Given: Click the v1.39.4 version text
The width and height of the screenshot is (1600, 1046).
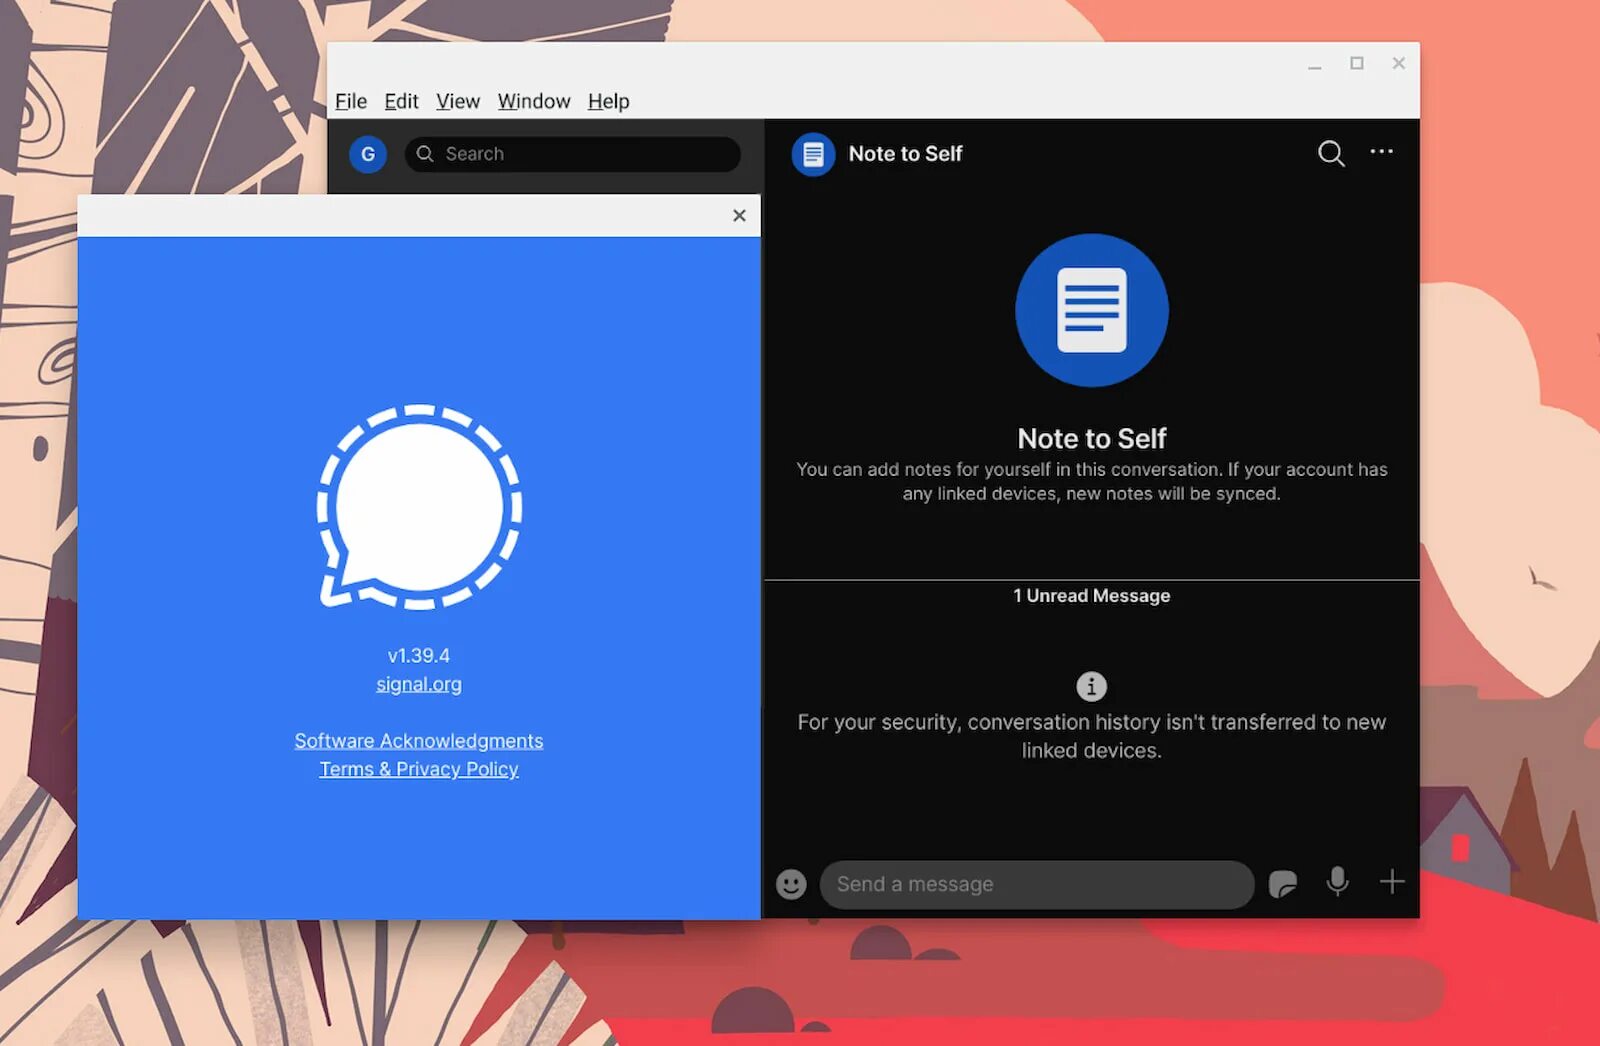Looking at the screenshot, I should tap(419, 656).
